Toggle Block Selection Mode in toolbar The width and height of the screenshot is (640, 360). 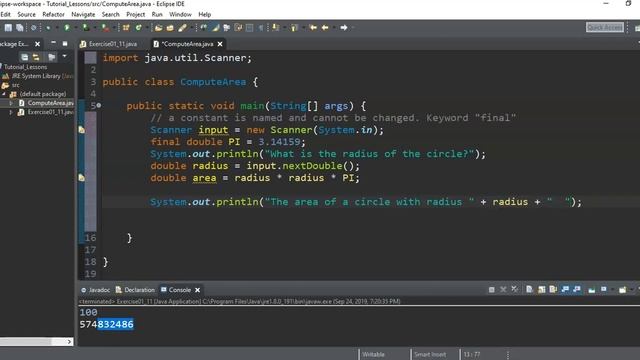[249, 27]
